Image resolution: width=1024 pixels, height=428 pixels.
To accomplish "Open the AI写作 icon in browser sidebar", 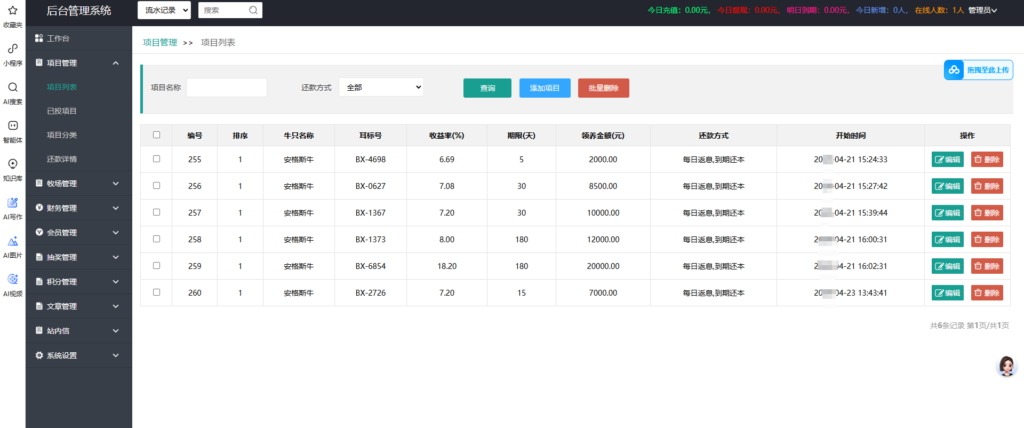I will [x=12, y=202].
